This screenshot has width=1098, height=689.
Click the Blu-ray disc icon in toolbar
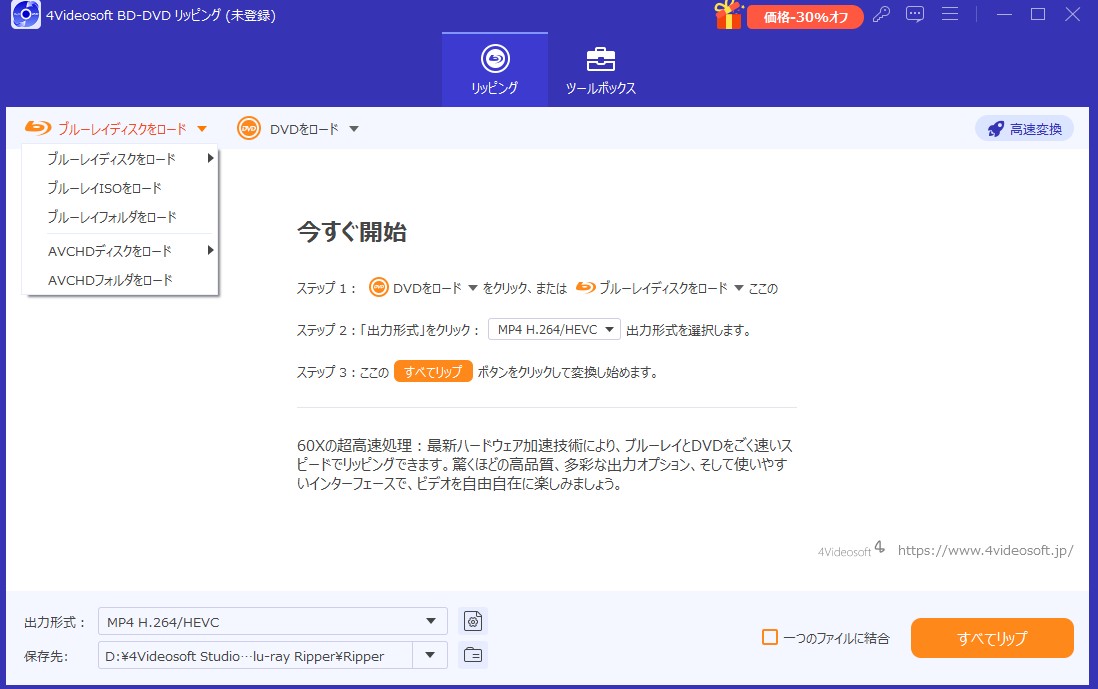(38, 128)
